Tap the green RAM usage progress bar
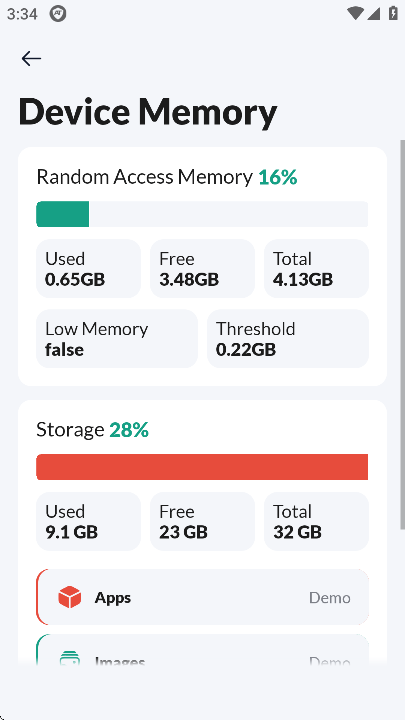This screenshot has width=405, height=720. point(202,214)
